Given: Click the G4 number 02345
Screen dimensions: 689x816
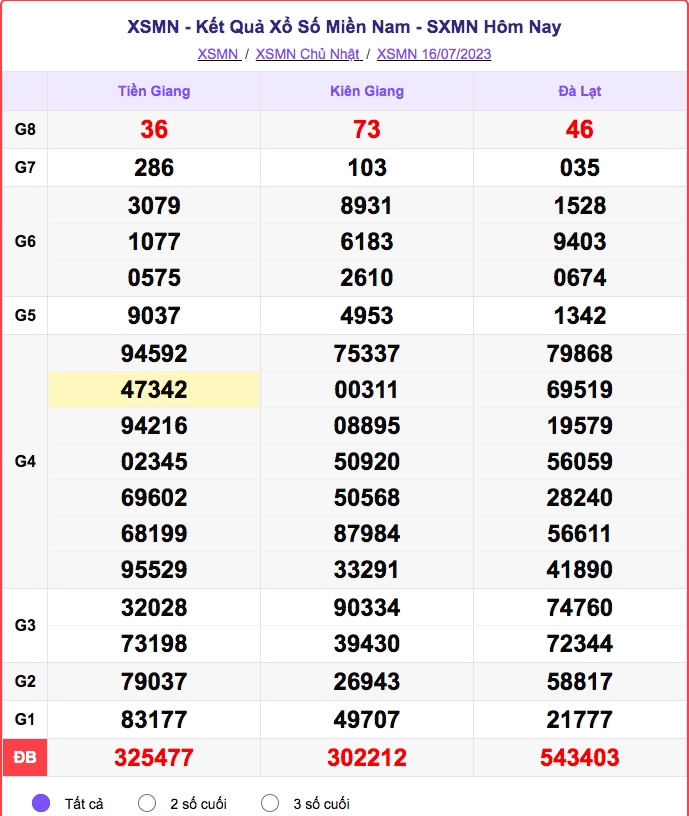Looking at the screenshot, I should point(154,462).
